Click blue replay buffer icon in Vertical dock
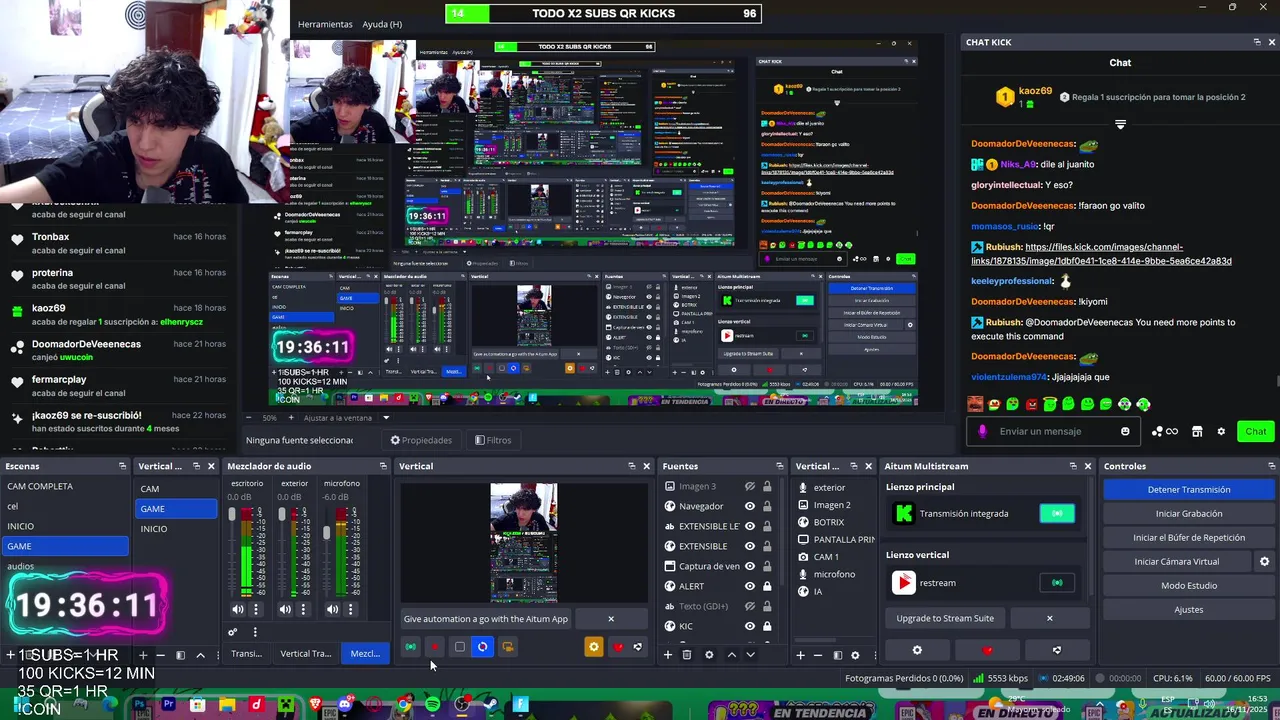The image size is (1280, 720). 483,647
